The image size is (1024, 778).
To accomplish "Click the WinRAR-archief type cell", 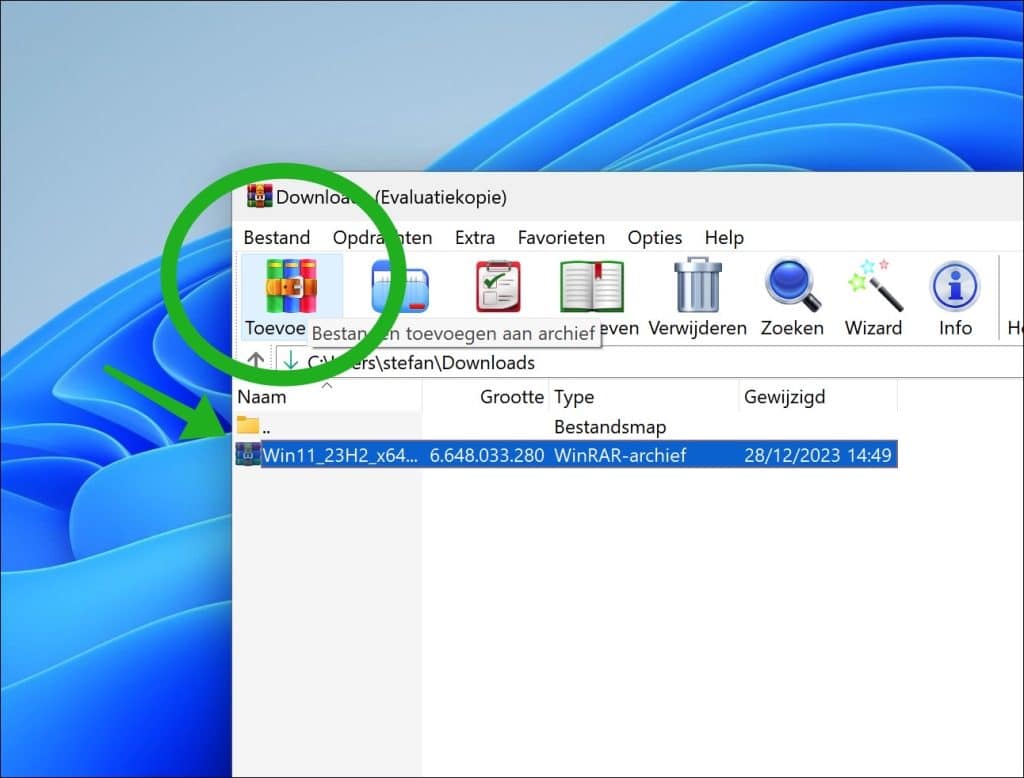I will (620, 455).
